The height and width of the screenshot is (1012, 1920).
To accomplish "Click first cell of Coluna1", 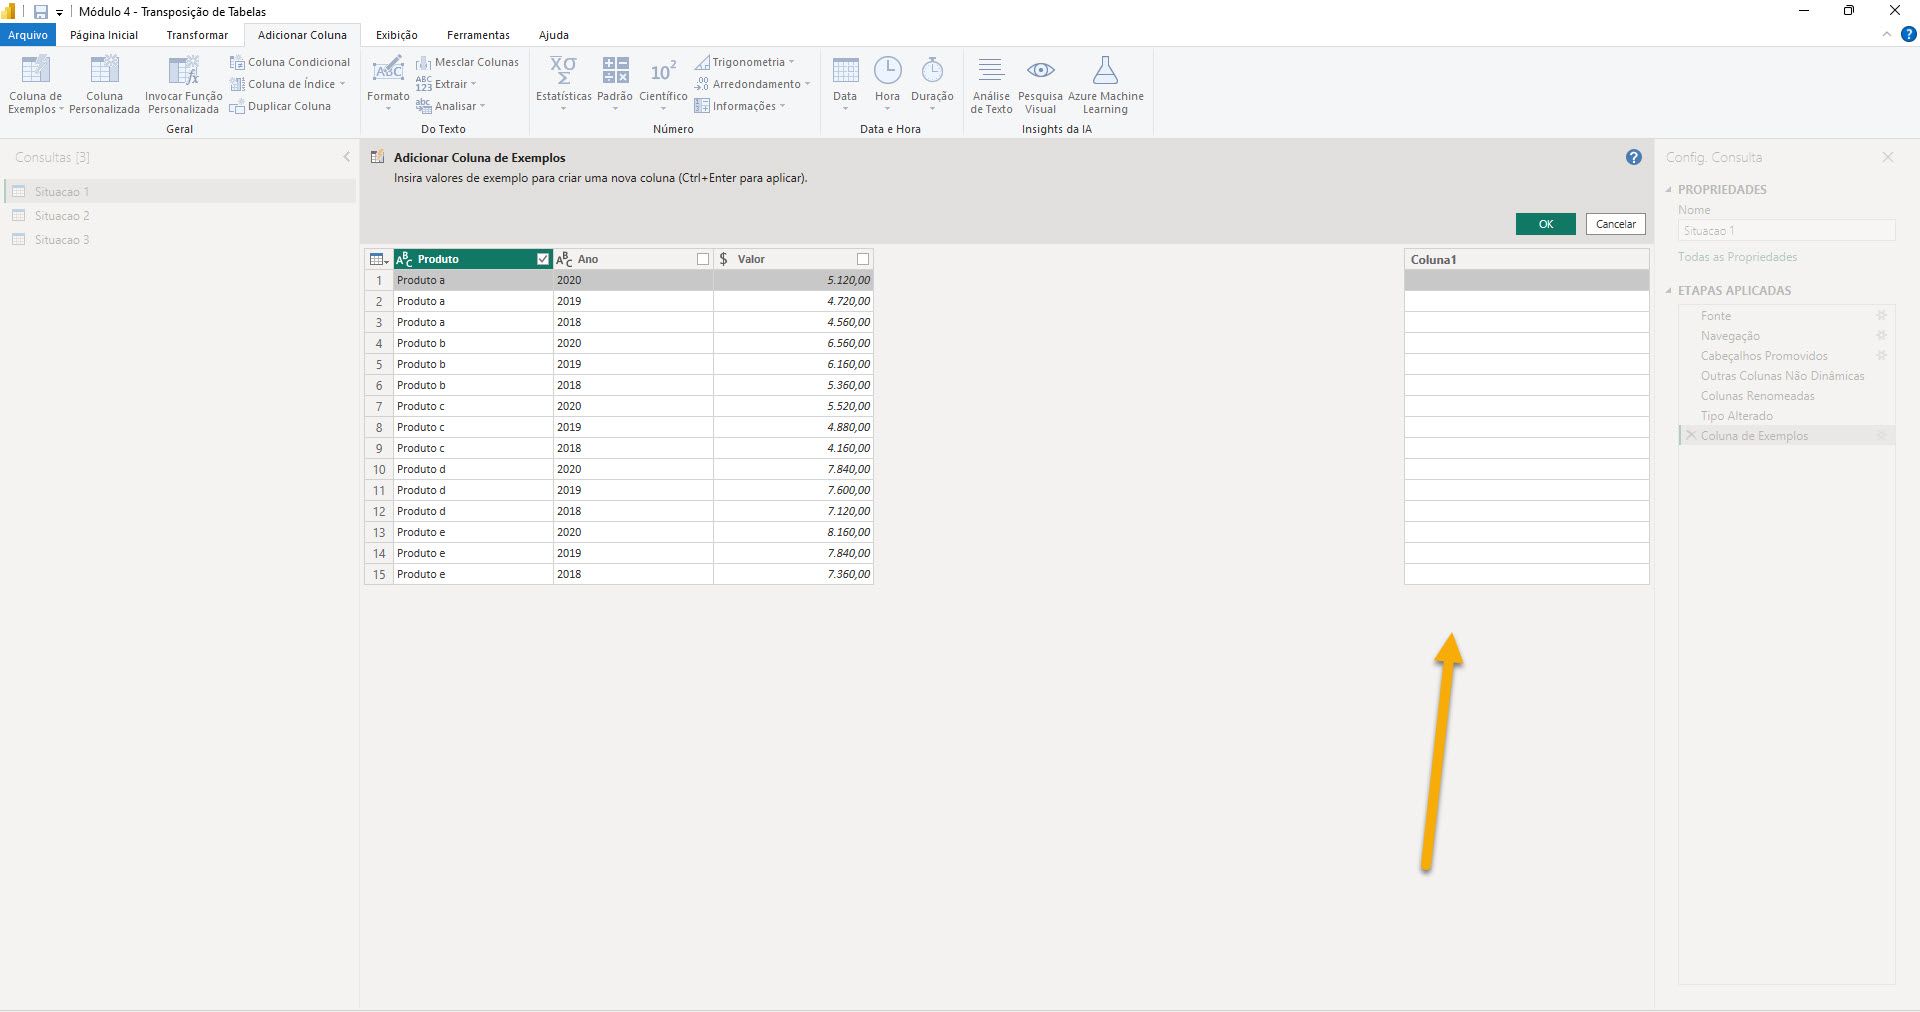I will (1526, 280).
